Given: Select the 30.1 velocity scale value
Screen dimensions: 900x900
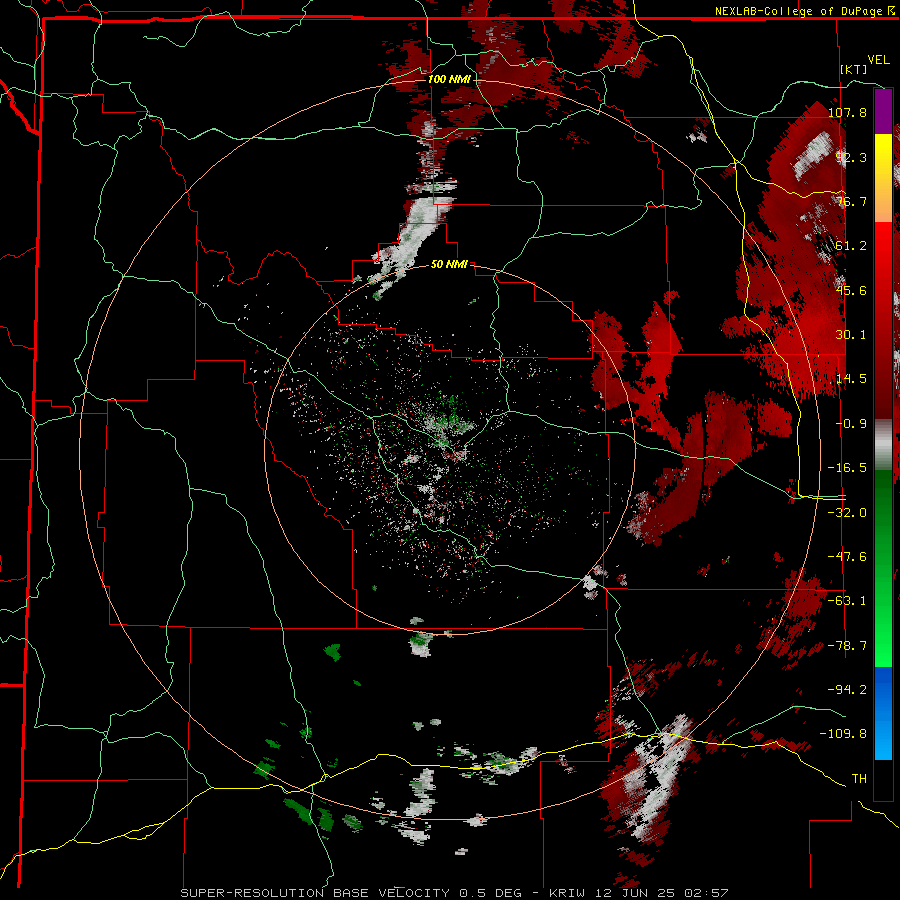Looking at the screenshot, I should 851,335.
